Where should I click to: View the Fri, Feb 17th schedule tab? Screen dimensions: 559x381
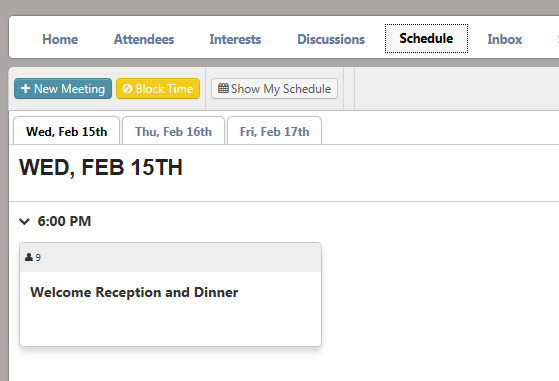point(275,131)
